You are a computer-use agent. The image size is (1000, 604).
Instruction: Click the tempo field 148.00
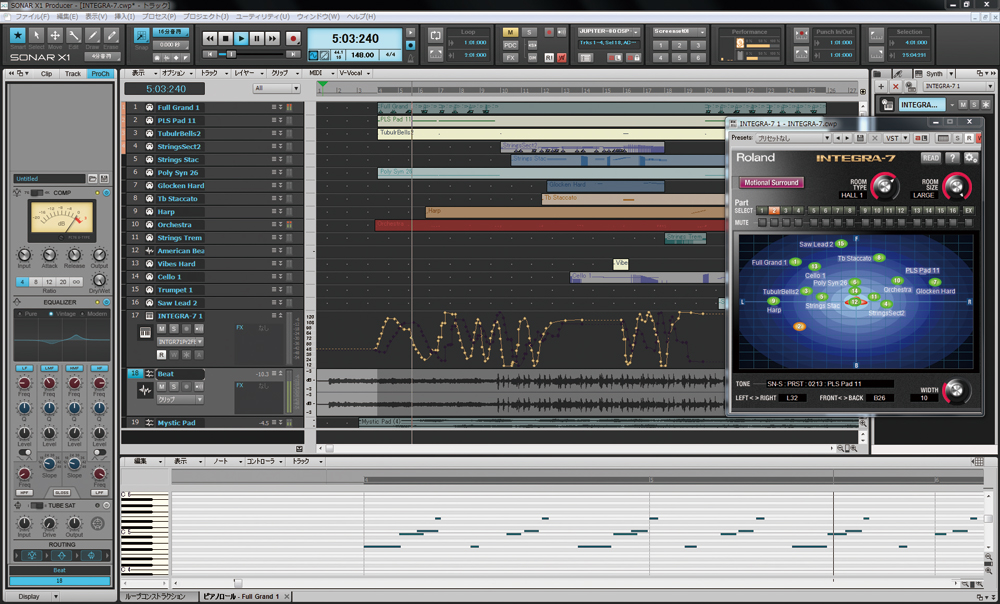tap(362, 55)
